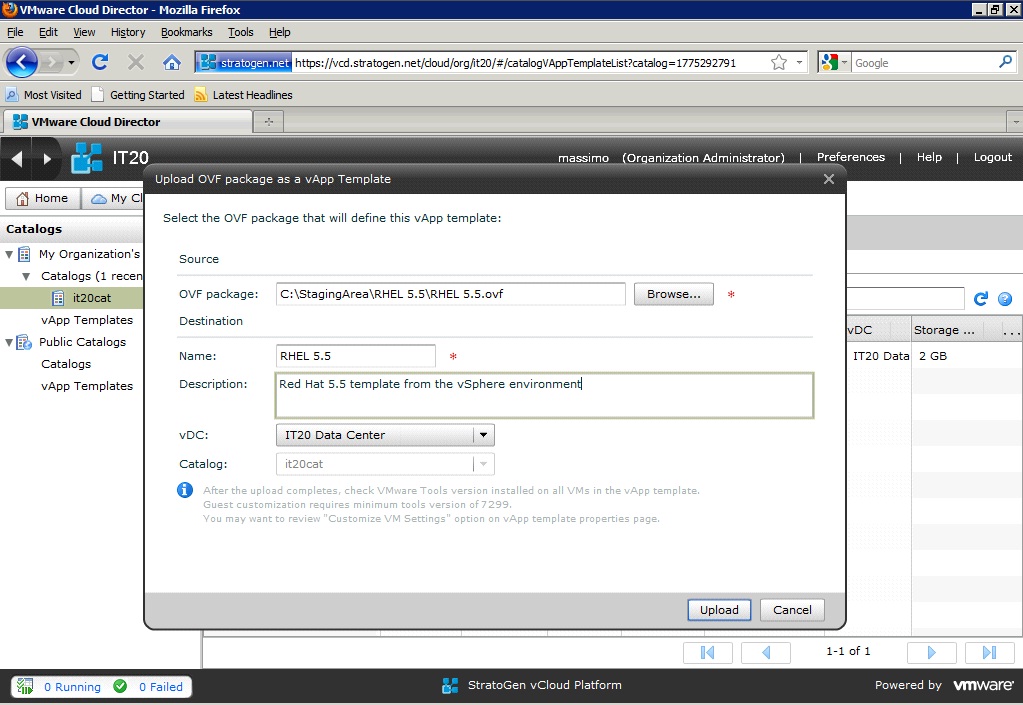Collapse the My Organization's tree node
This screenshot has height=705, width=1023.
9,254
